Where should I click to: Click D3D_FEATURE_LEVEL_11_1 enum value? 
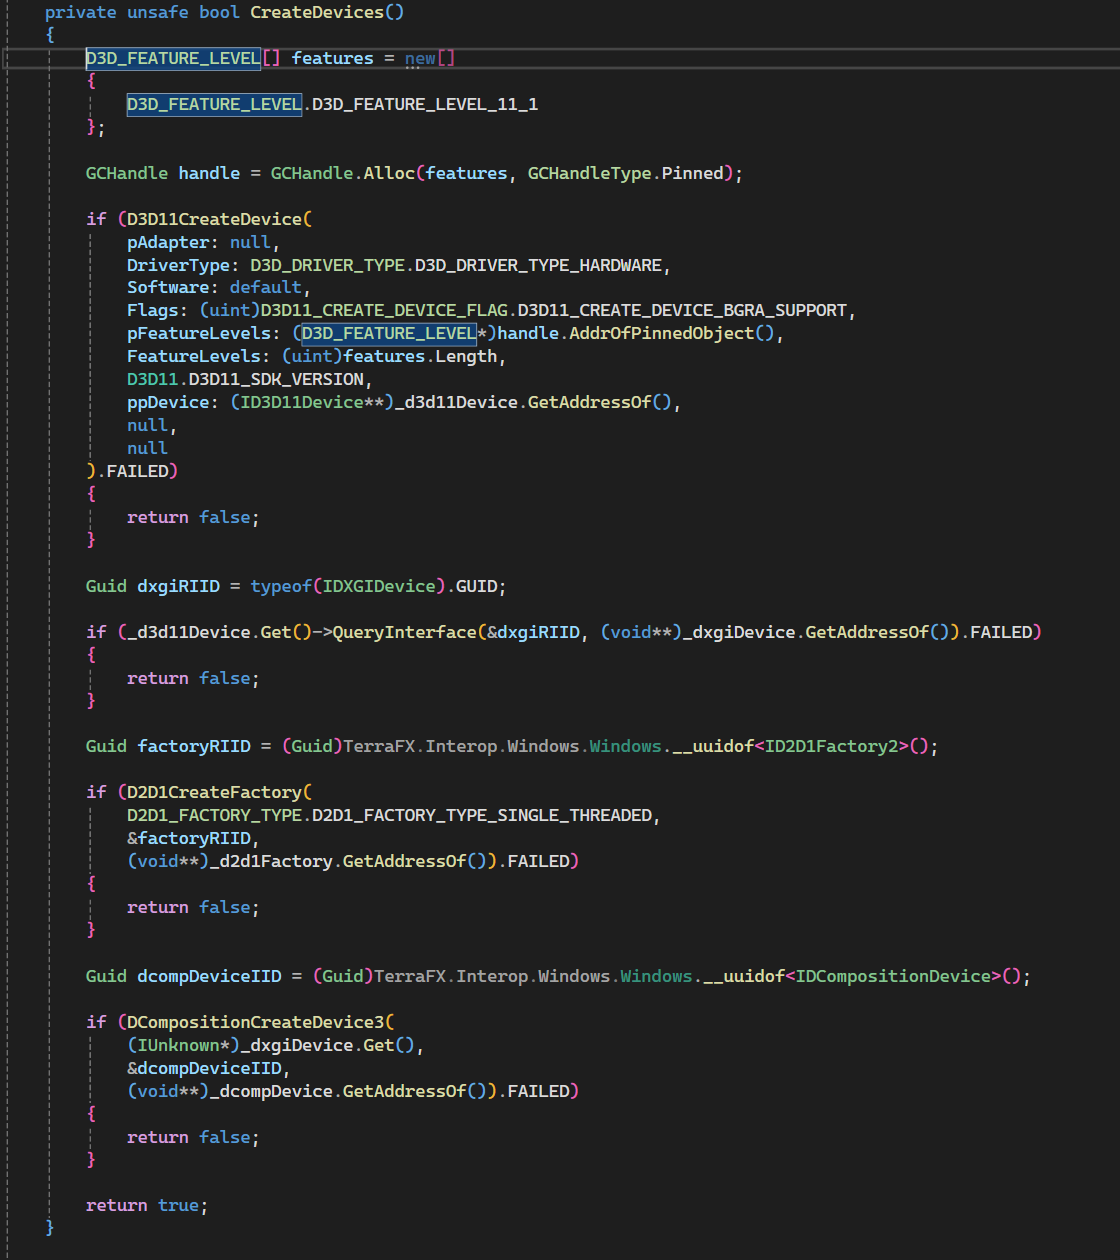point(425,104)
